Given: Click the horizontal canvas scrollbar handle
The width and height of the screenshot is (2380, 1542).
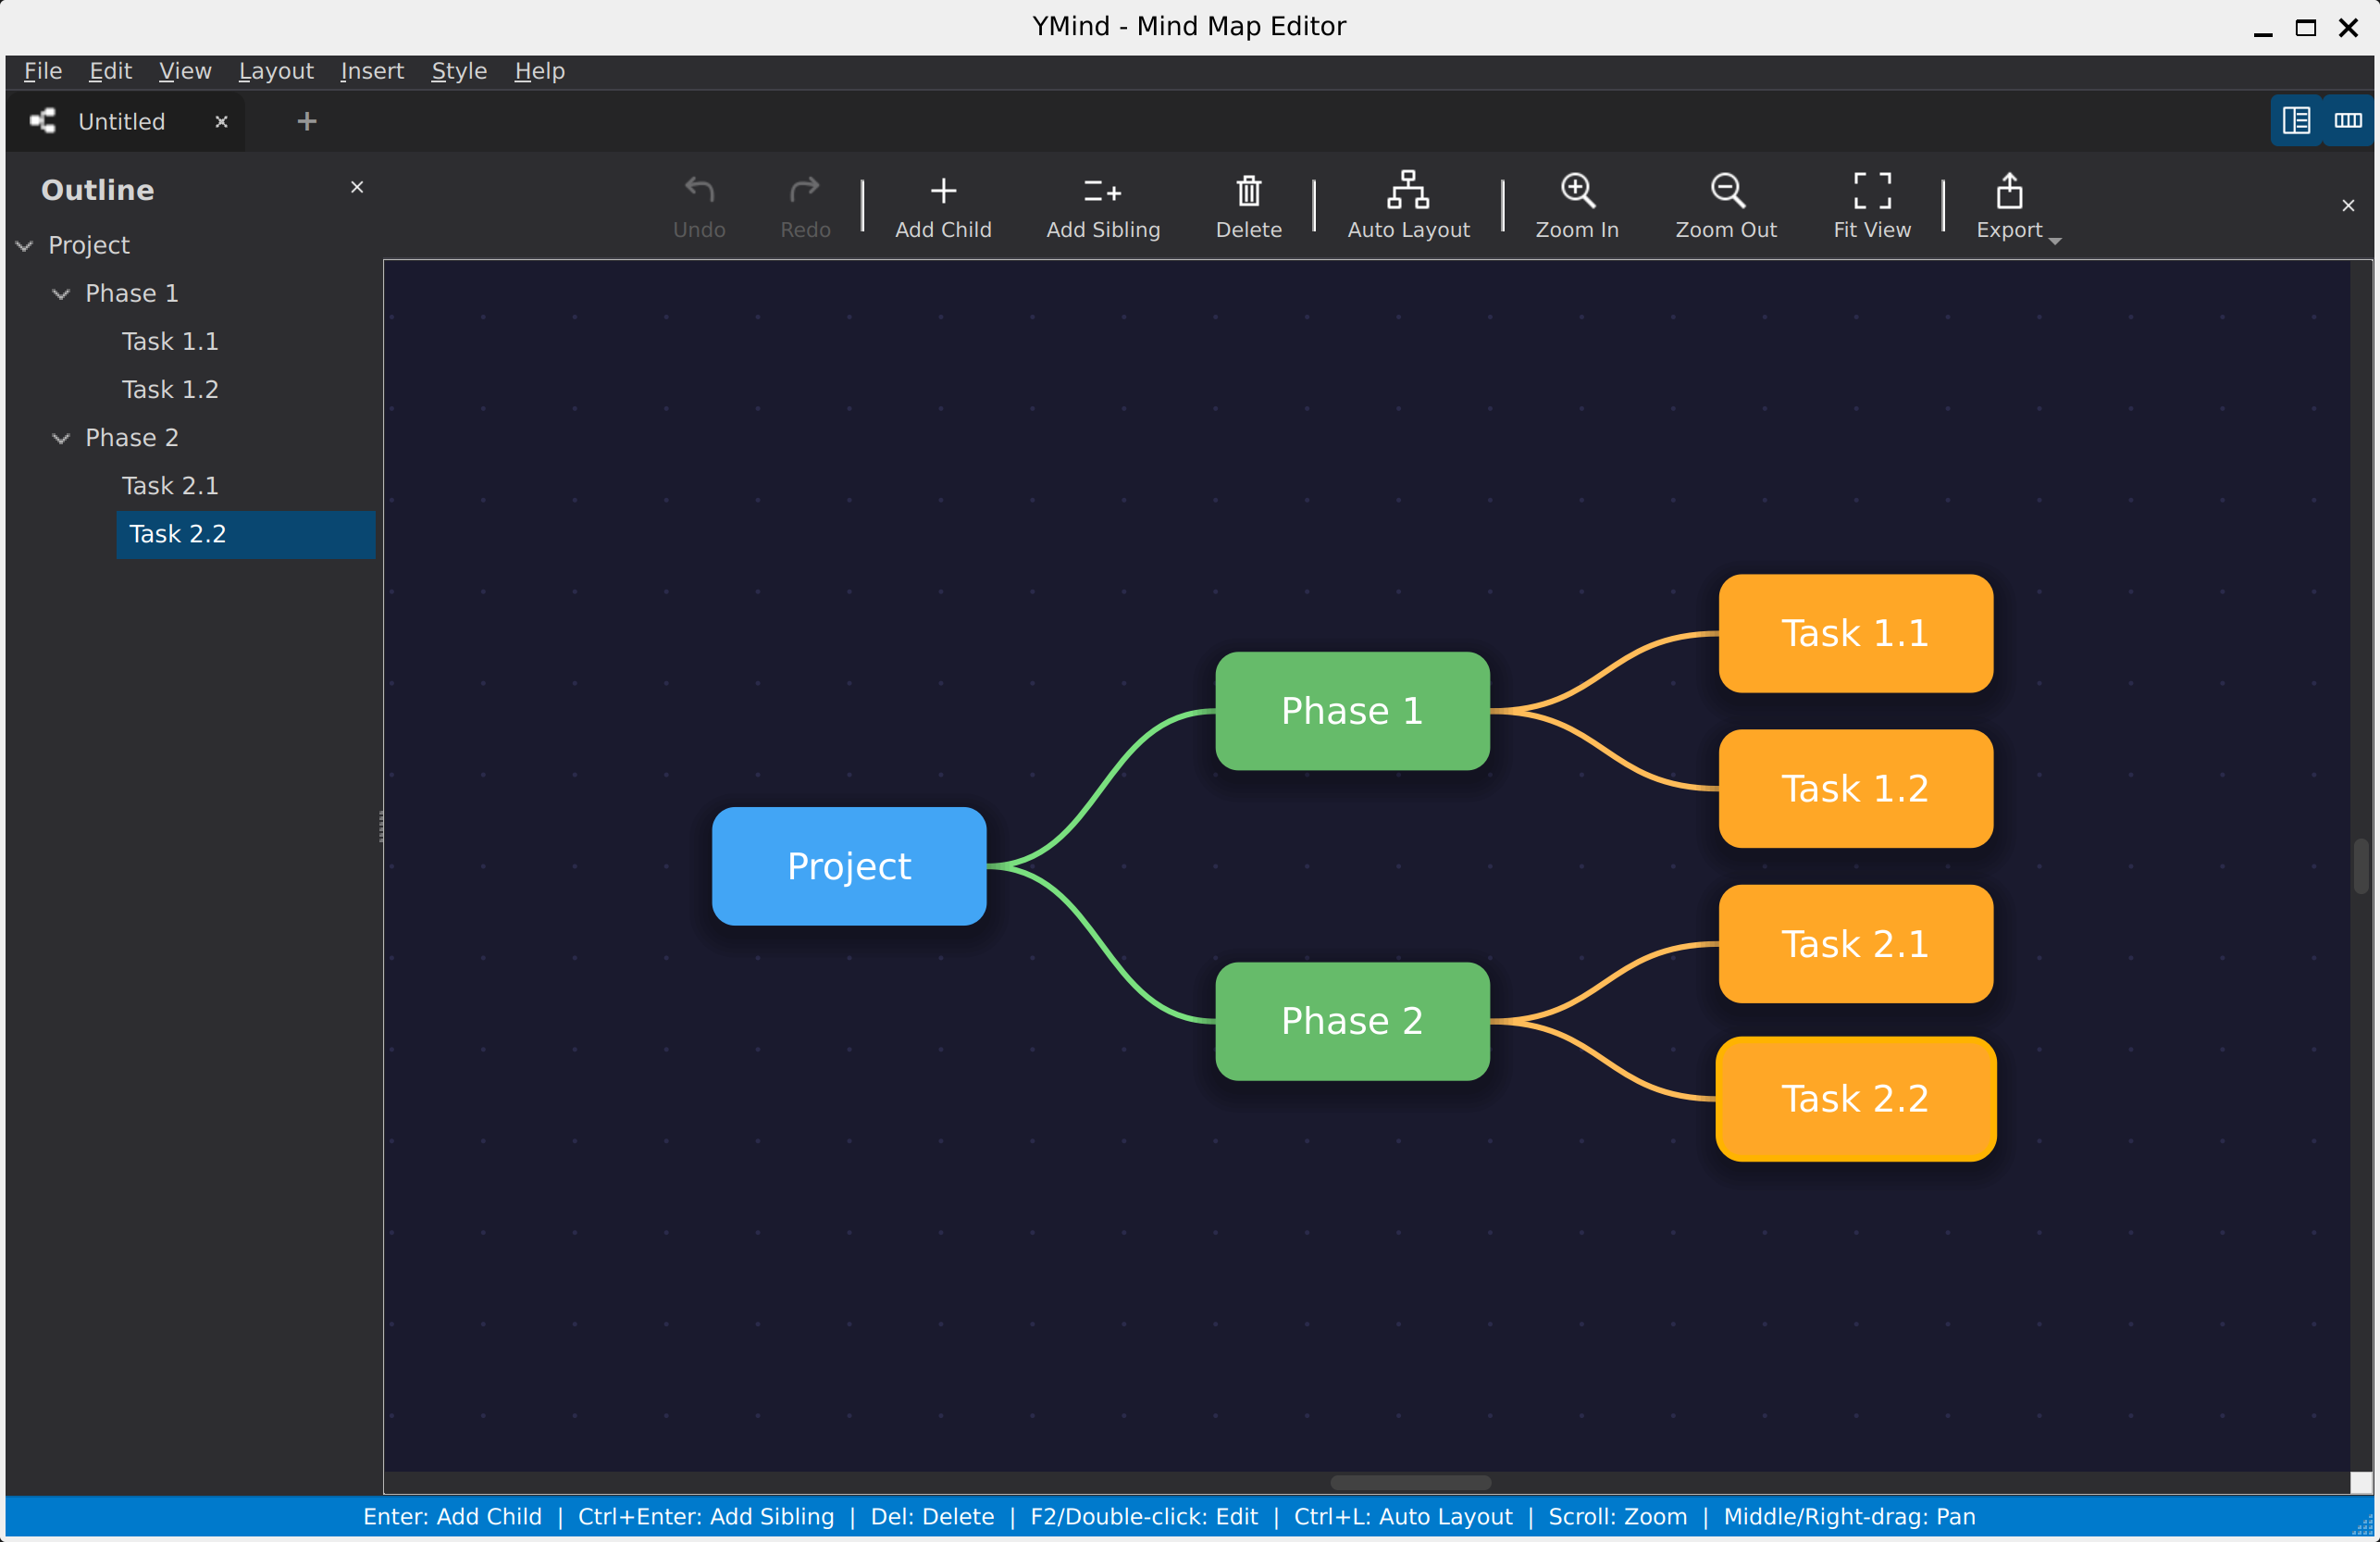Looking at the screenshot, I should (x=1410, y=1482).
